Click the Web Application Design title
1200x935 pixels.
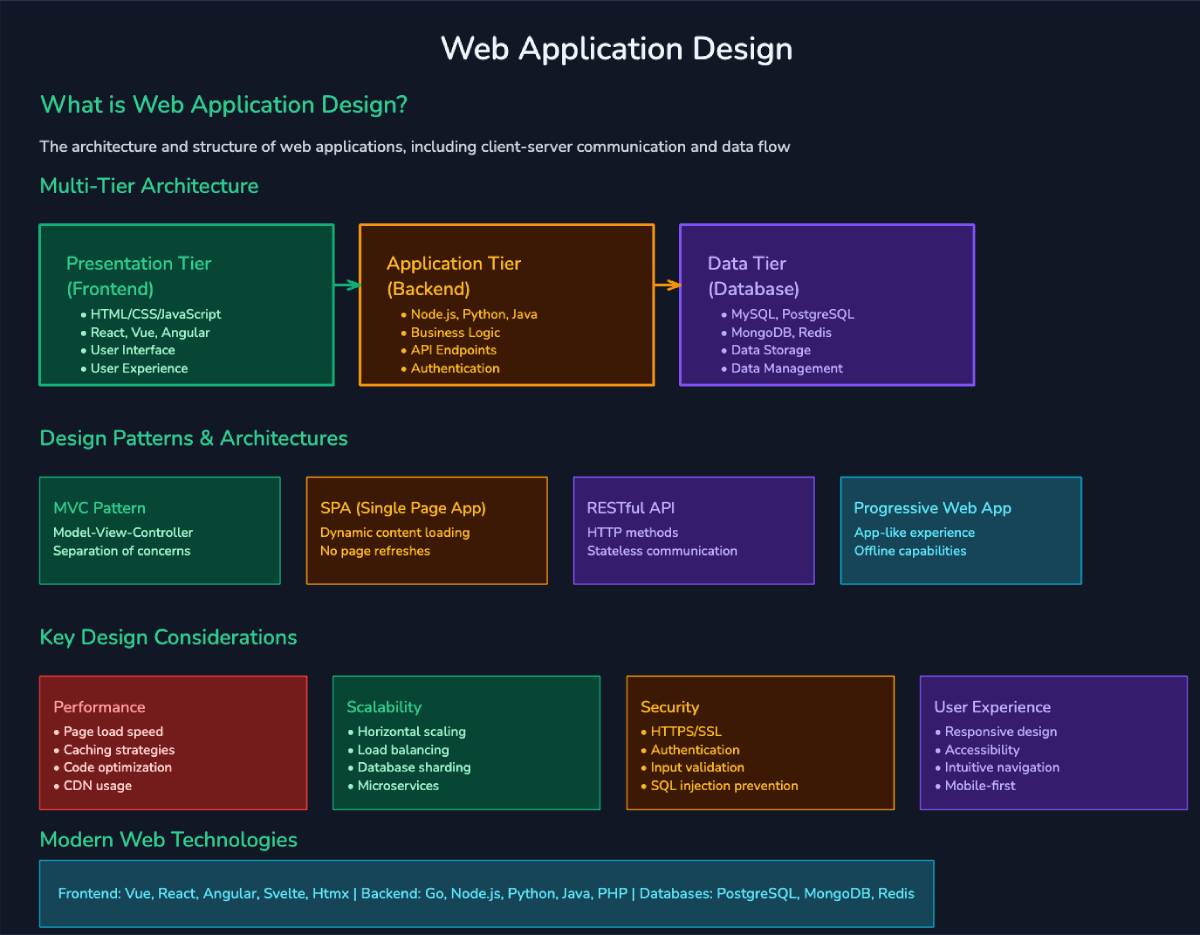coord(615,48)
